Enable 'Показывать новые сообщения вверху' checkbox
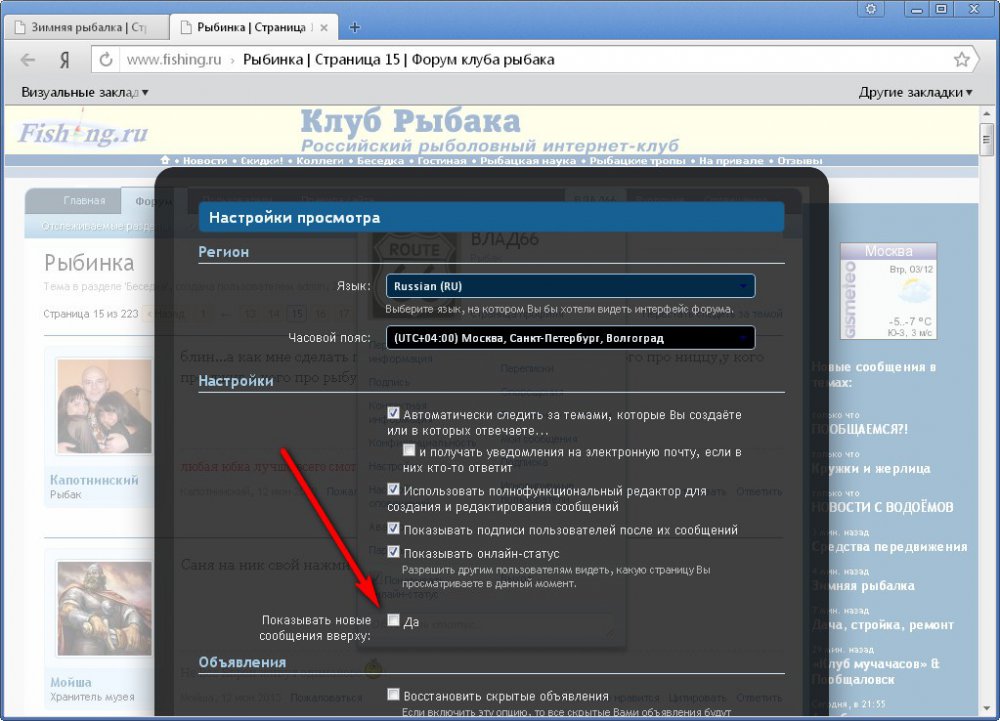The height and width of the screenshot is (721, 1000). pyautogui.click(x=393, y=620)
